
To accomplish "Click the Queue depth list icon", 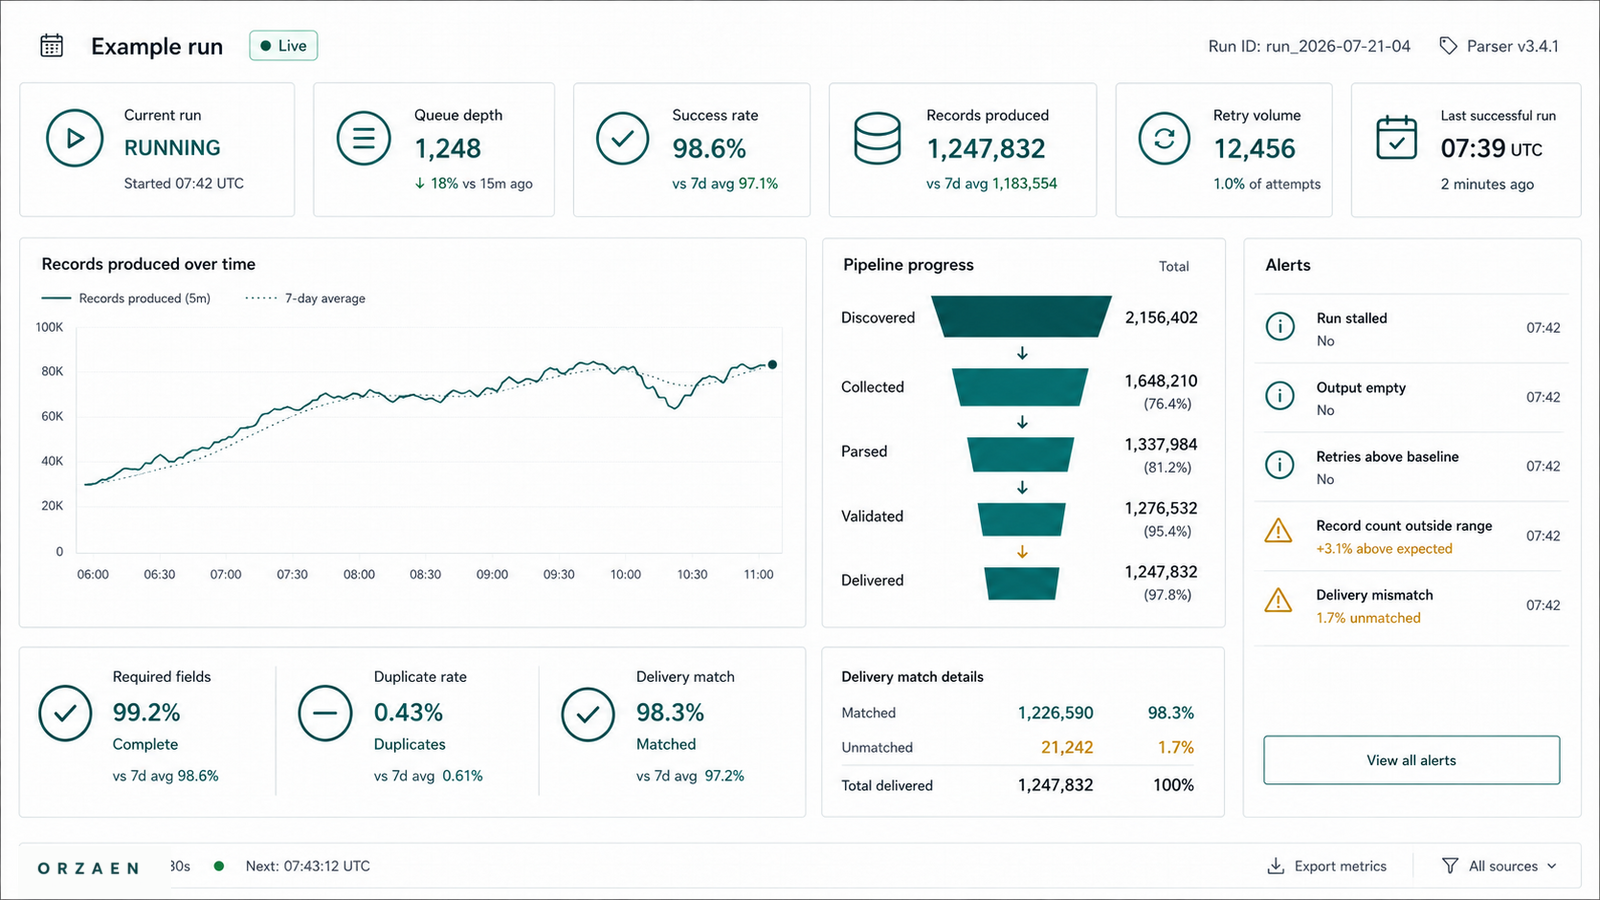I will (x=364, y=138).
